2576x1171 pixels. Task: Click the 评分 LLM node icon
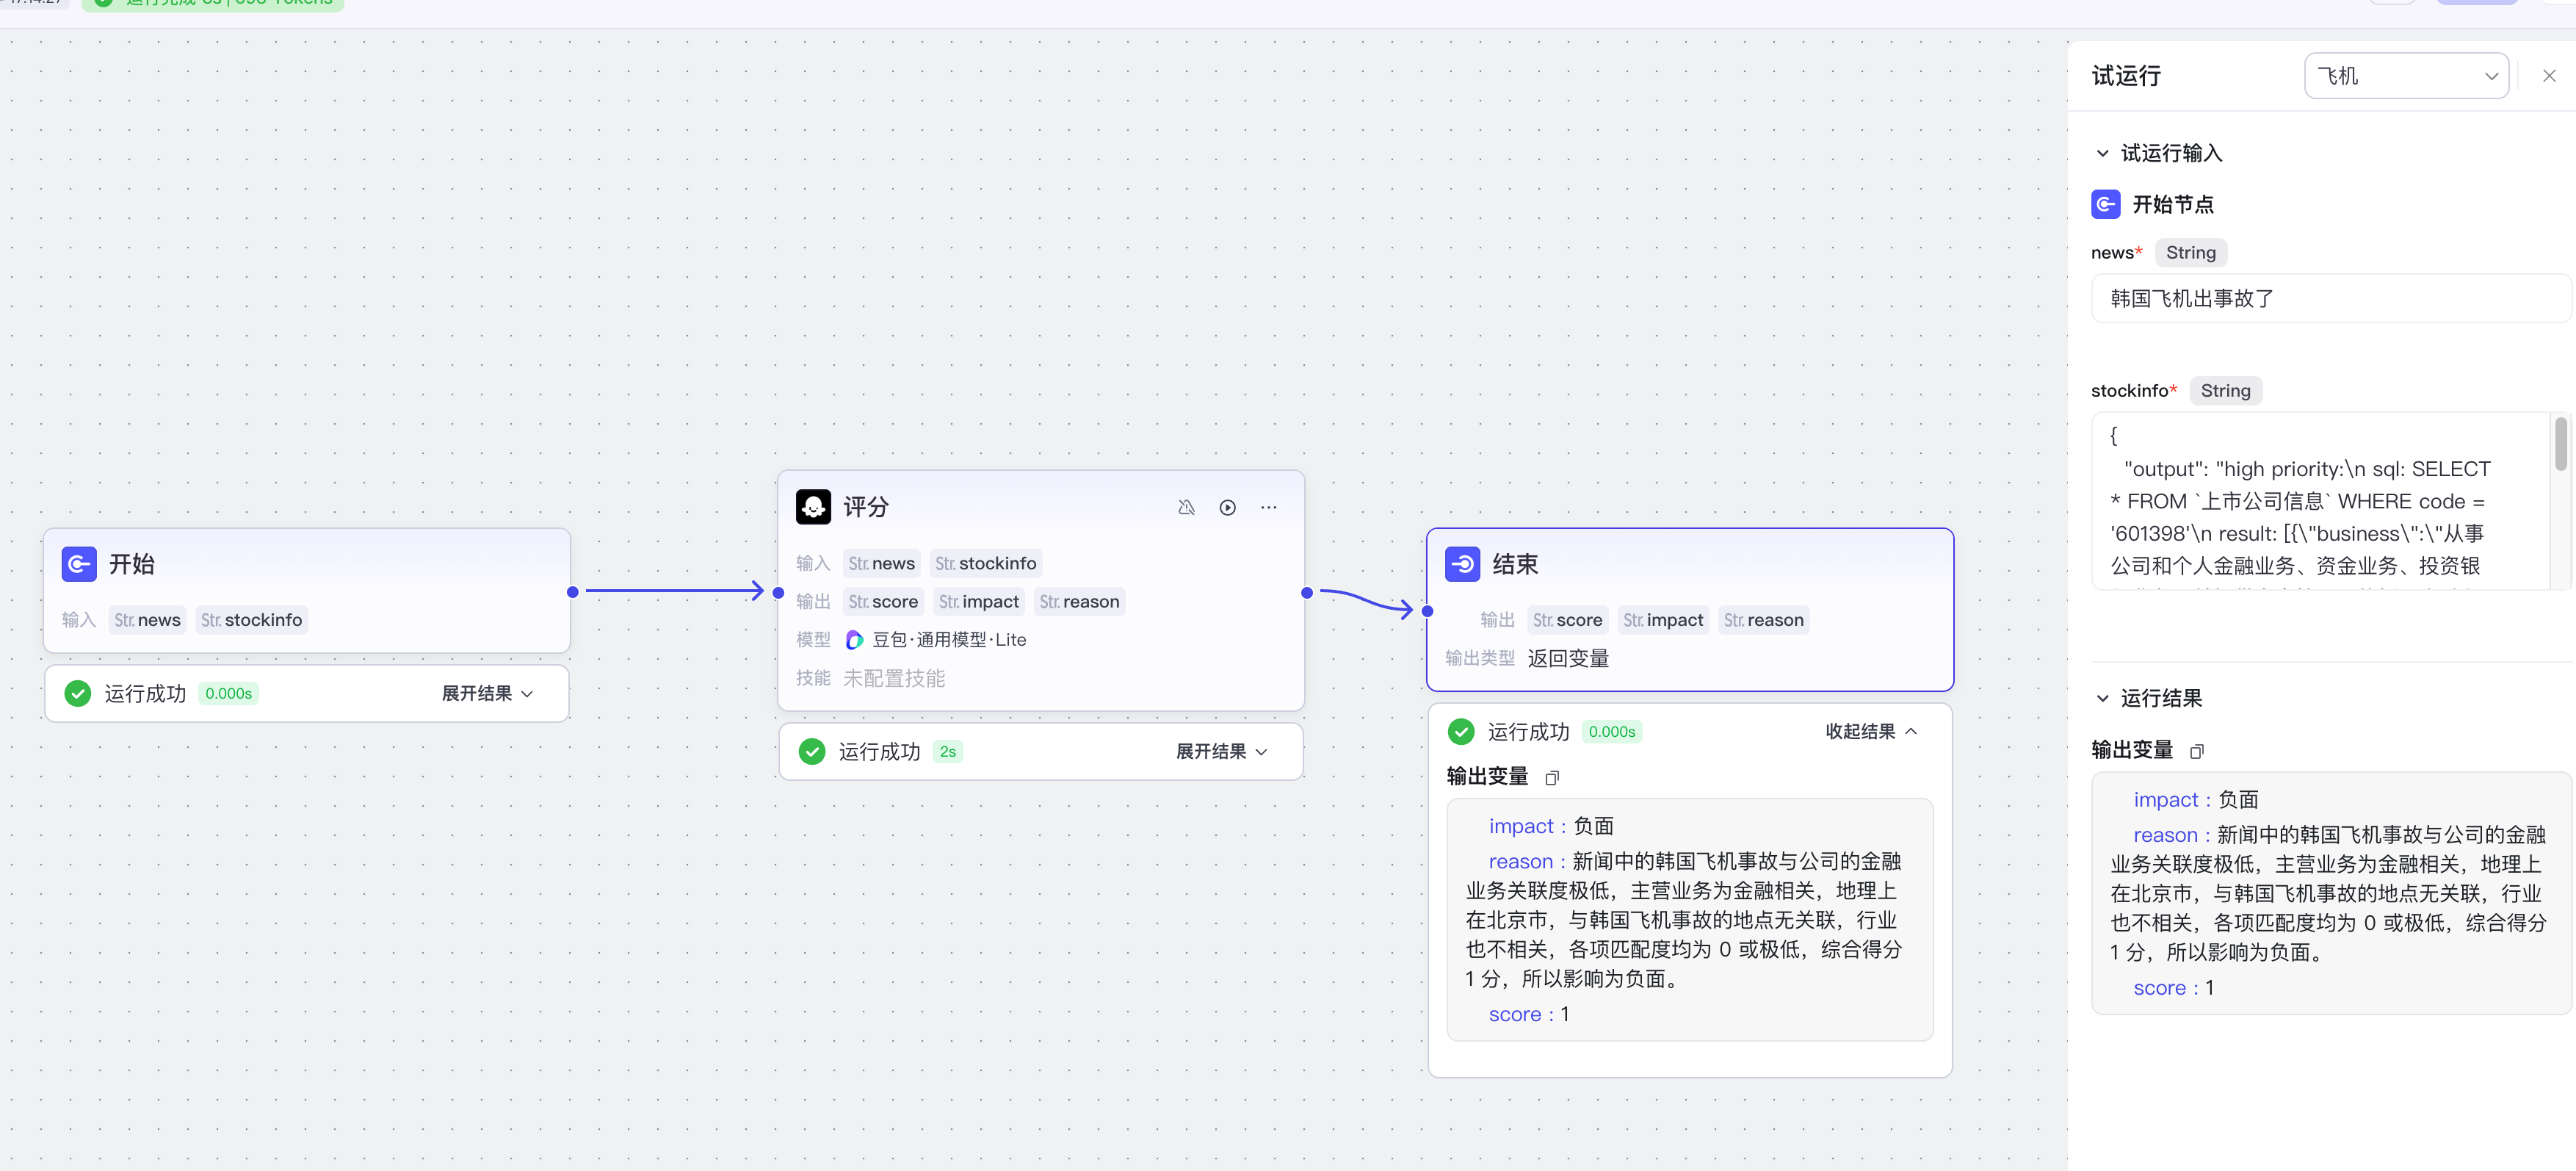click(x=813, y=507)
